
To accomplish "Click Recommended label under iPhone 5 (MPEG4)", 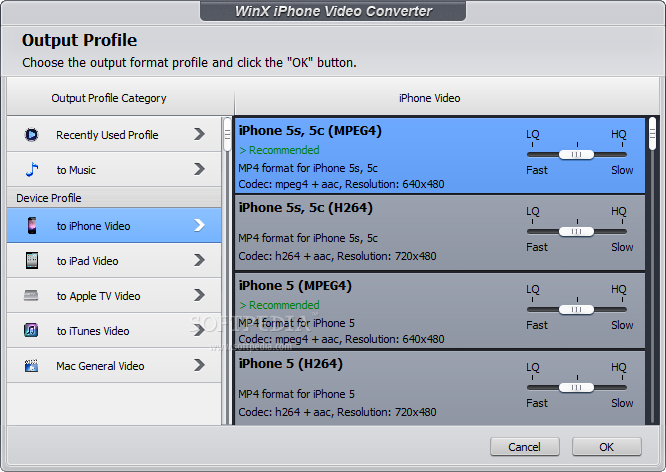I will [x=279, y=305].
